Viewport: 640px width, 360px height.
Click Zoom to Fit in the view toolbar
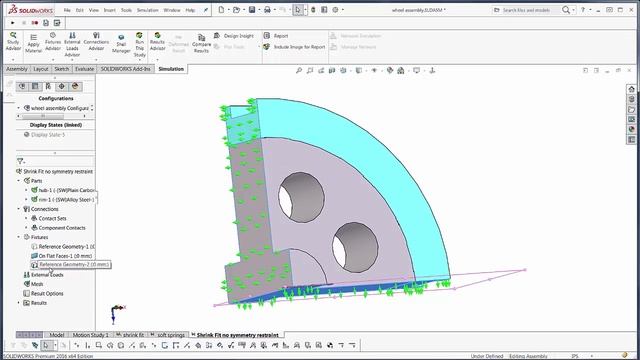click(299, 71)
